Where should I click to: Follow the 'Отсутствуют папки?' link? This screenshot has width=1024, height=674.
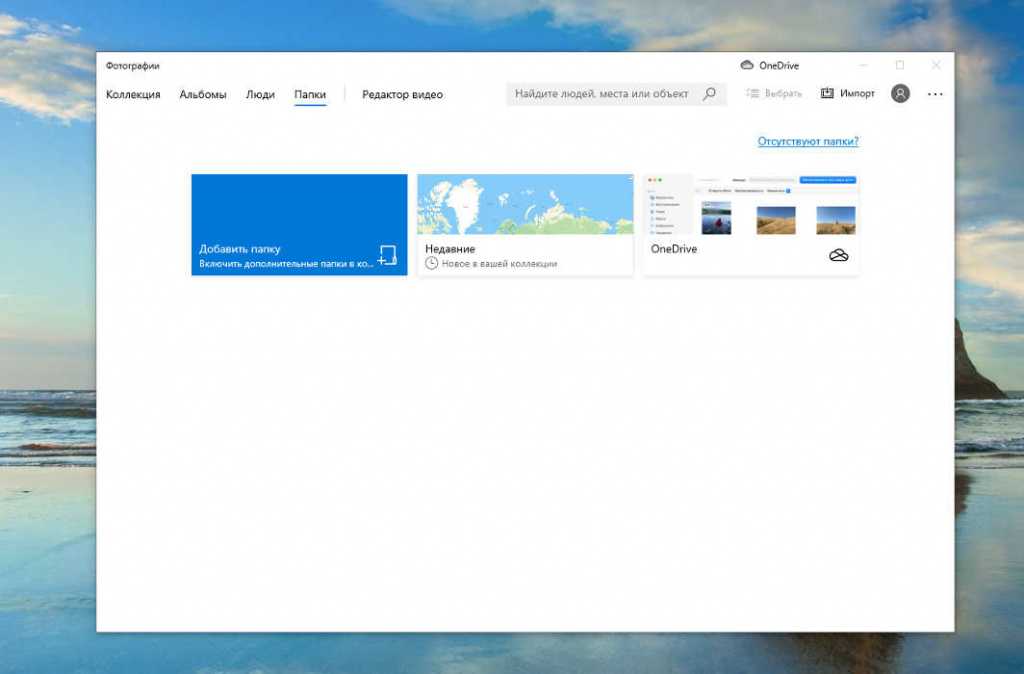pos(808,142)
